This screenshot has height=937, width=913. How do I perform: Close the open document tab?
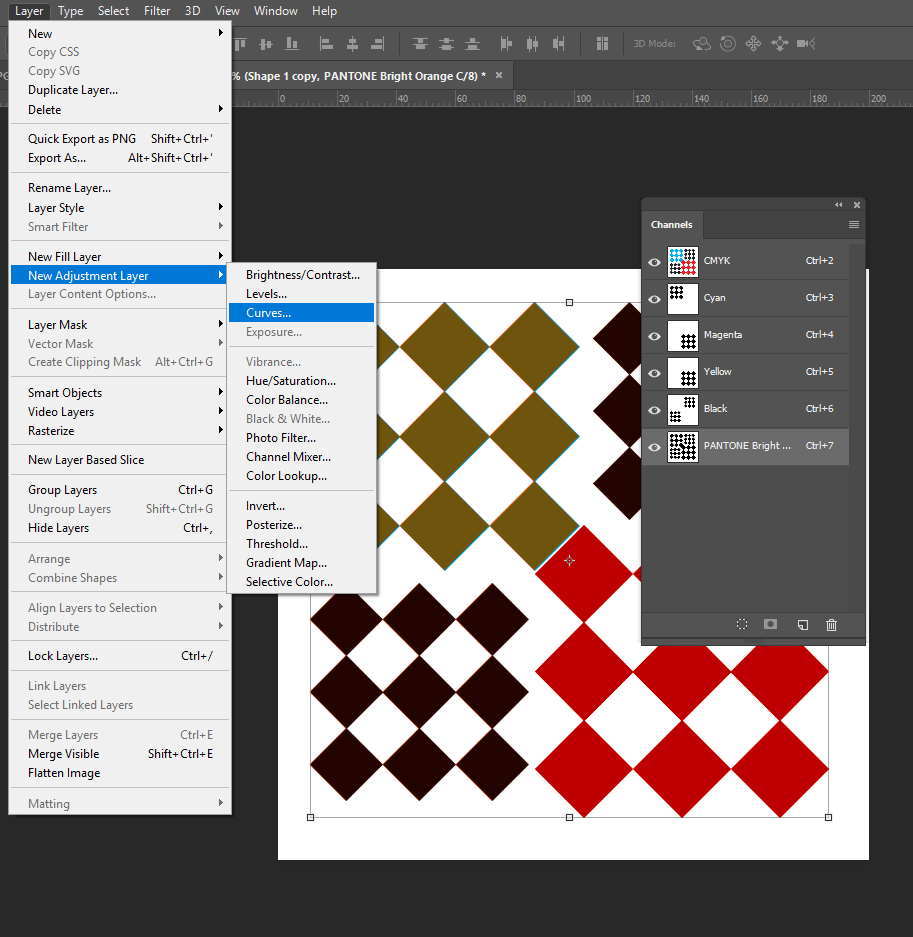pyautogui.click(x=499, y=75)
